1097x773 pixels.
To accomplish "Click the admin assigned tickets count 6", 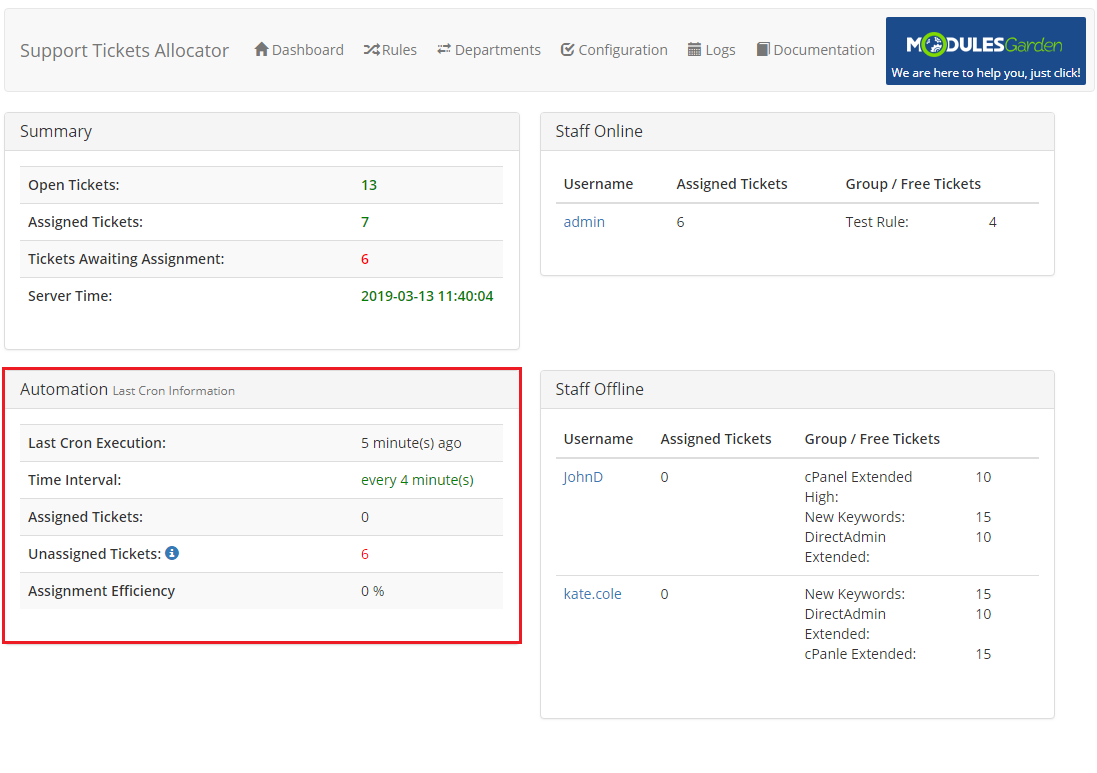I will click(x=680, y=222).
